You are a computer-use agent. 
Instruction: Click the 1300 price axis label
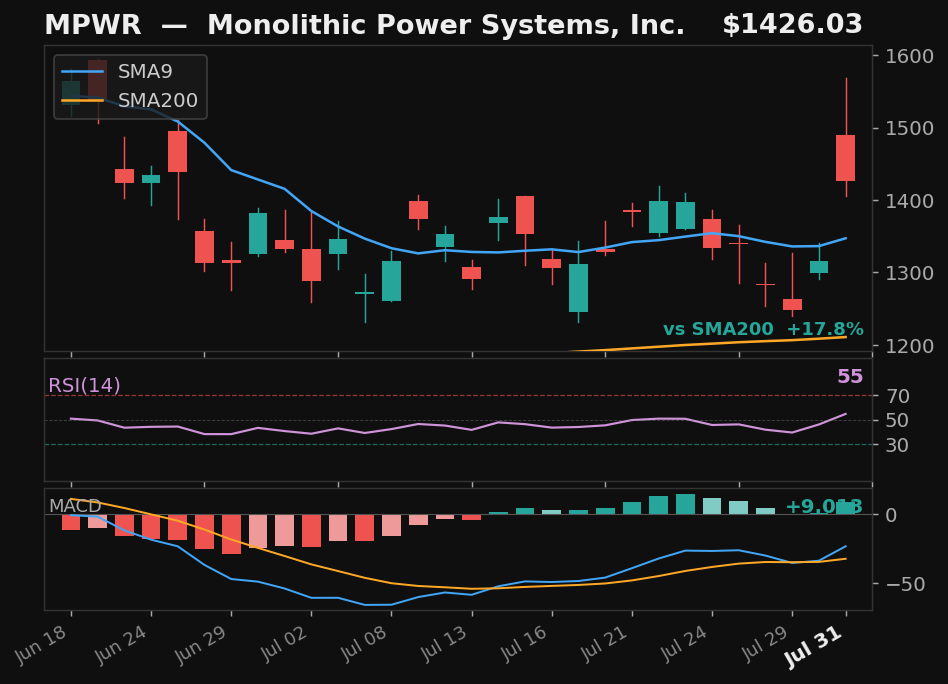pyautogui.click(x=909, y=273)
